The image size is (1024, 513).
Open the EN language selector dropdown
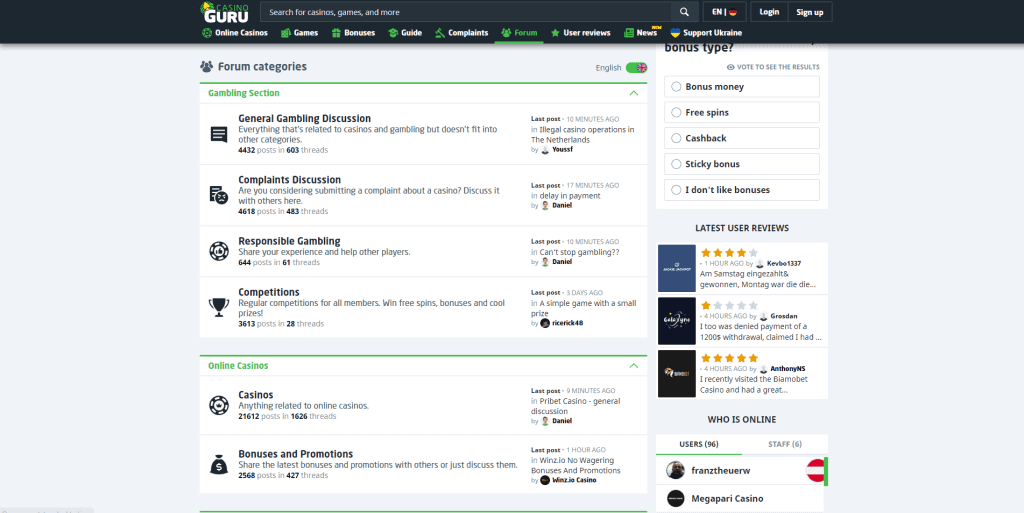tap(724, 12)
